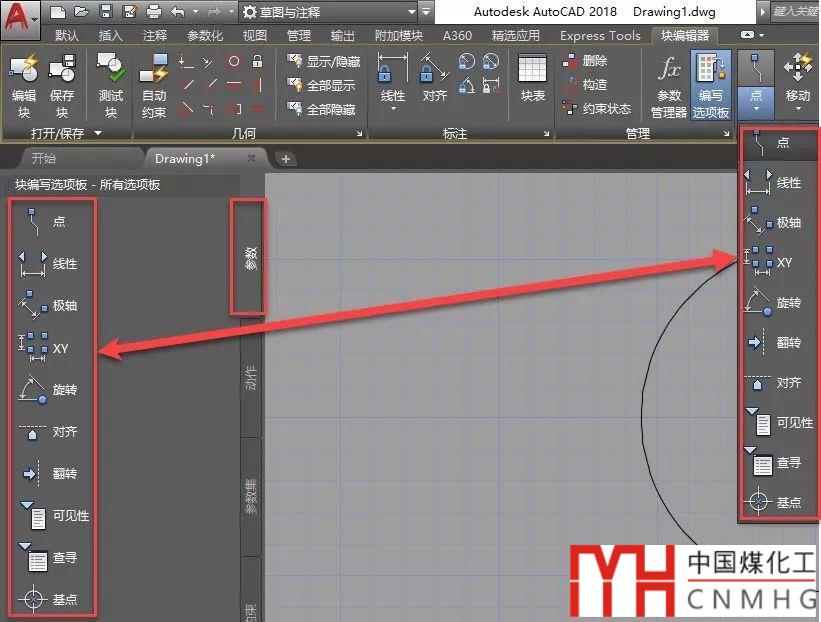Switch to the 参数化 ribbon tab
The width and height of the screenshot is (821, 622).
point(205,35)
